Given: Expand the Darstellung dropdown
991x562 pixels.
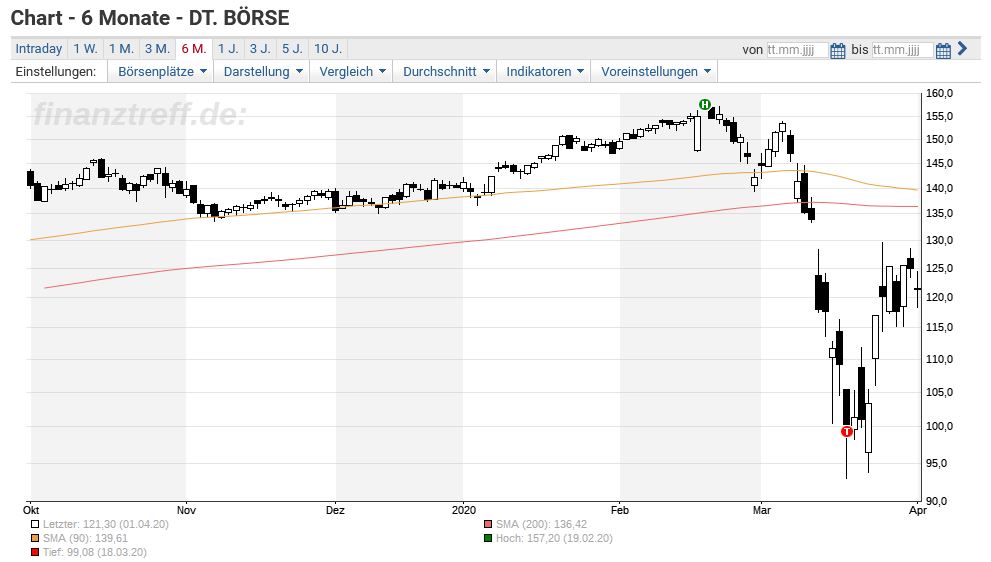Looking at the screenshot, I should 262,71.
